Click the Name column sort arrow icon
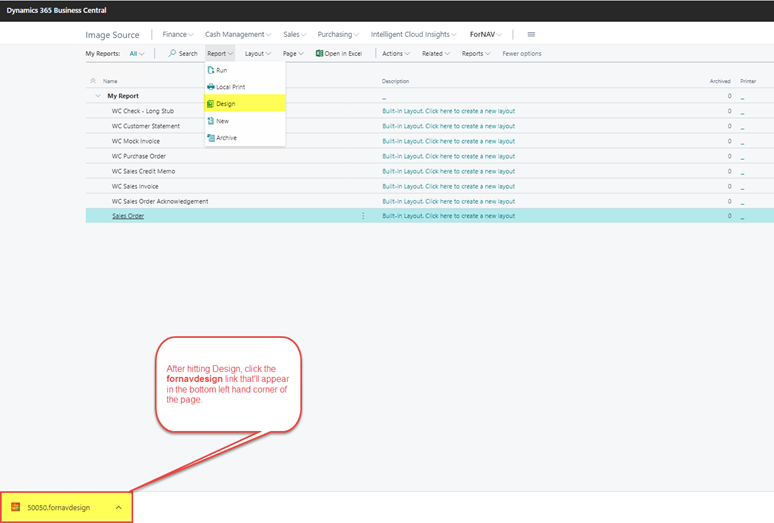 pos(93,81)
